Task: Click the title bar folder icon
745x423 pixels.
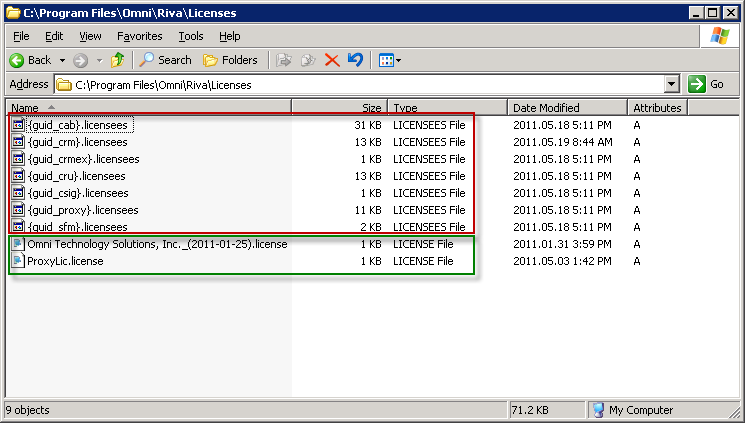Action: point(13,13)
